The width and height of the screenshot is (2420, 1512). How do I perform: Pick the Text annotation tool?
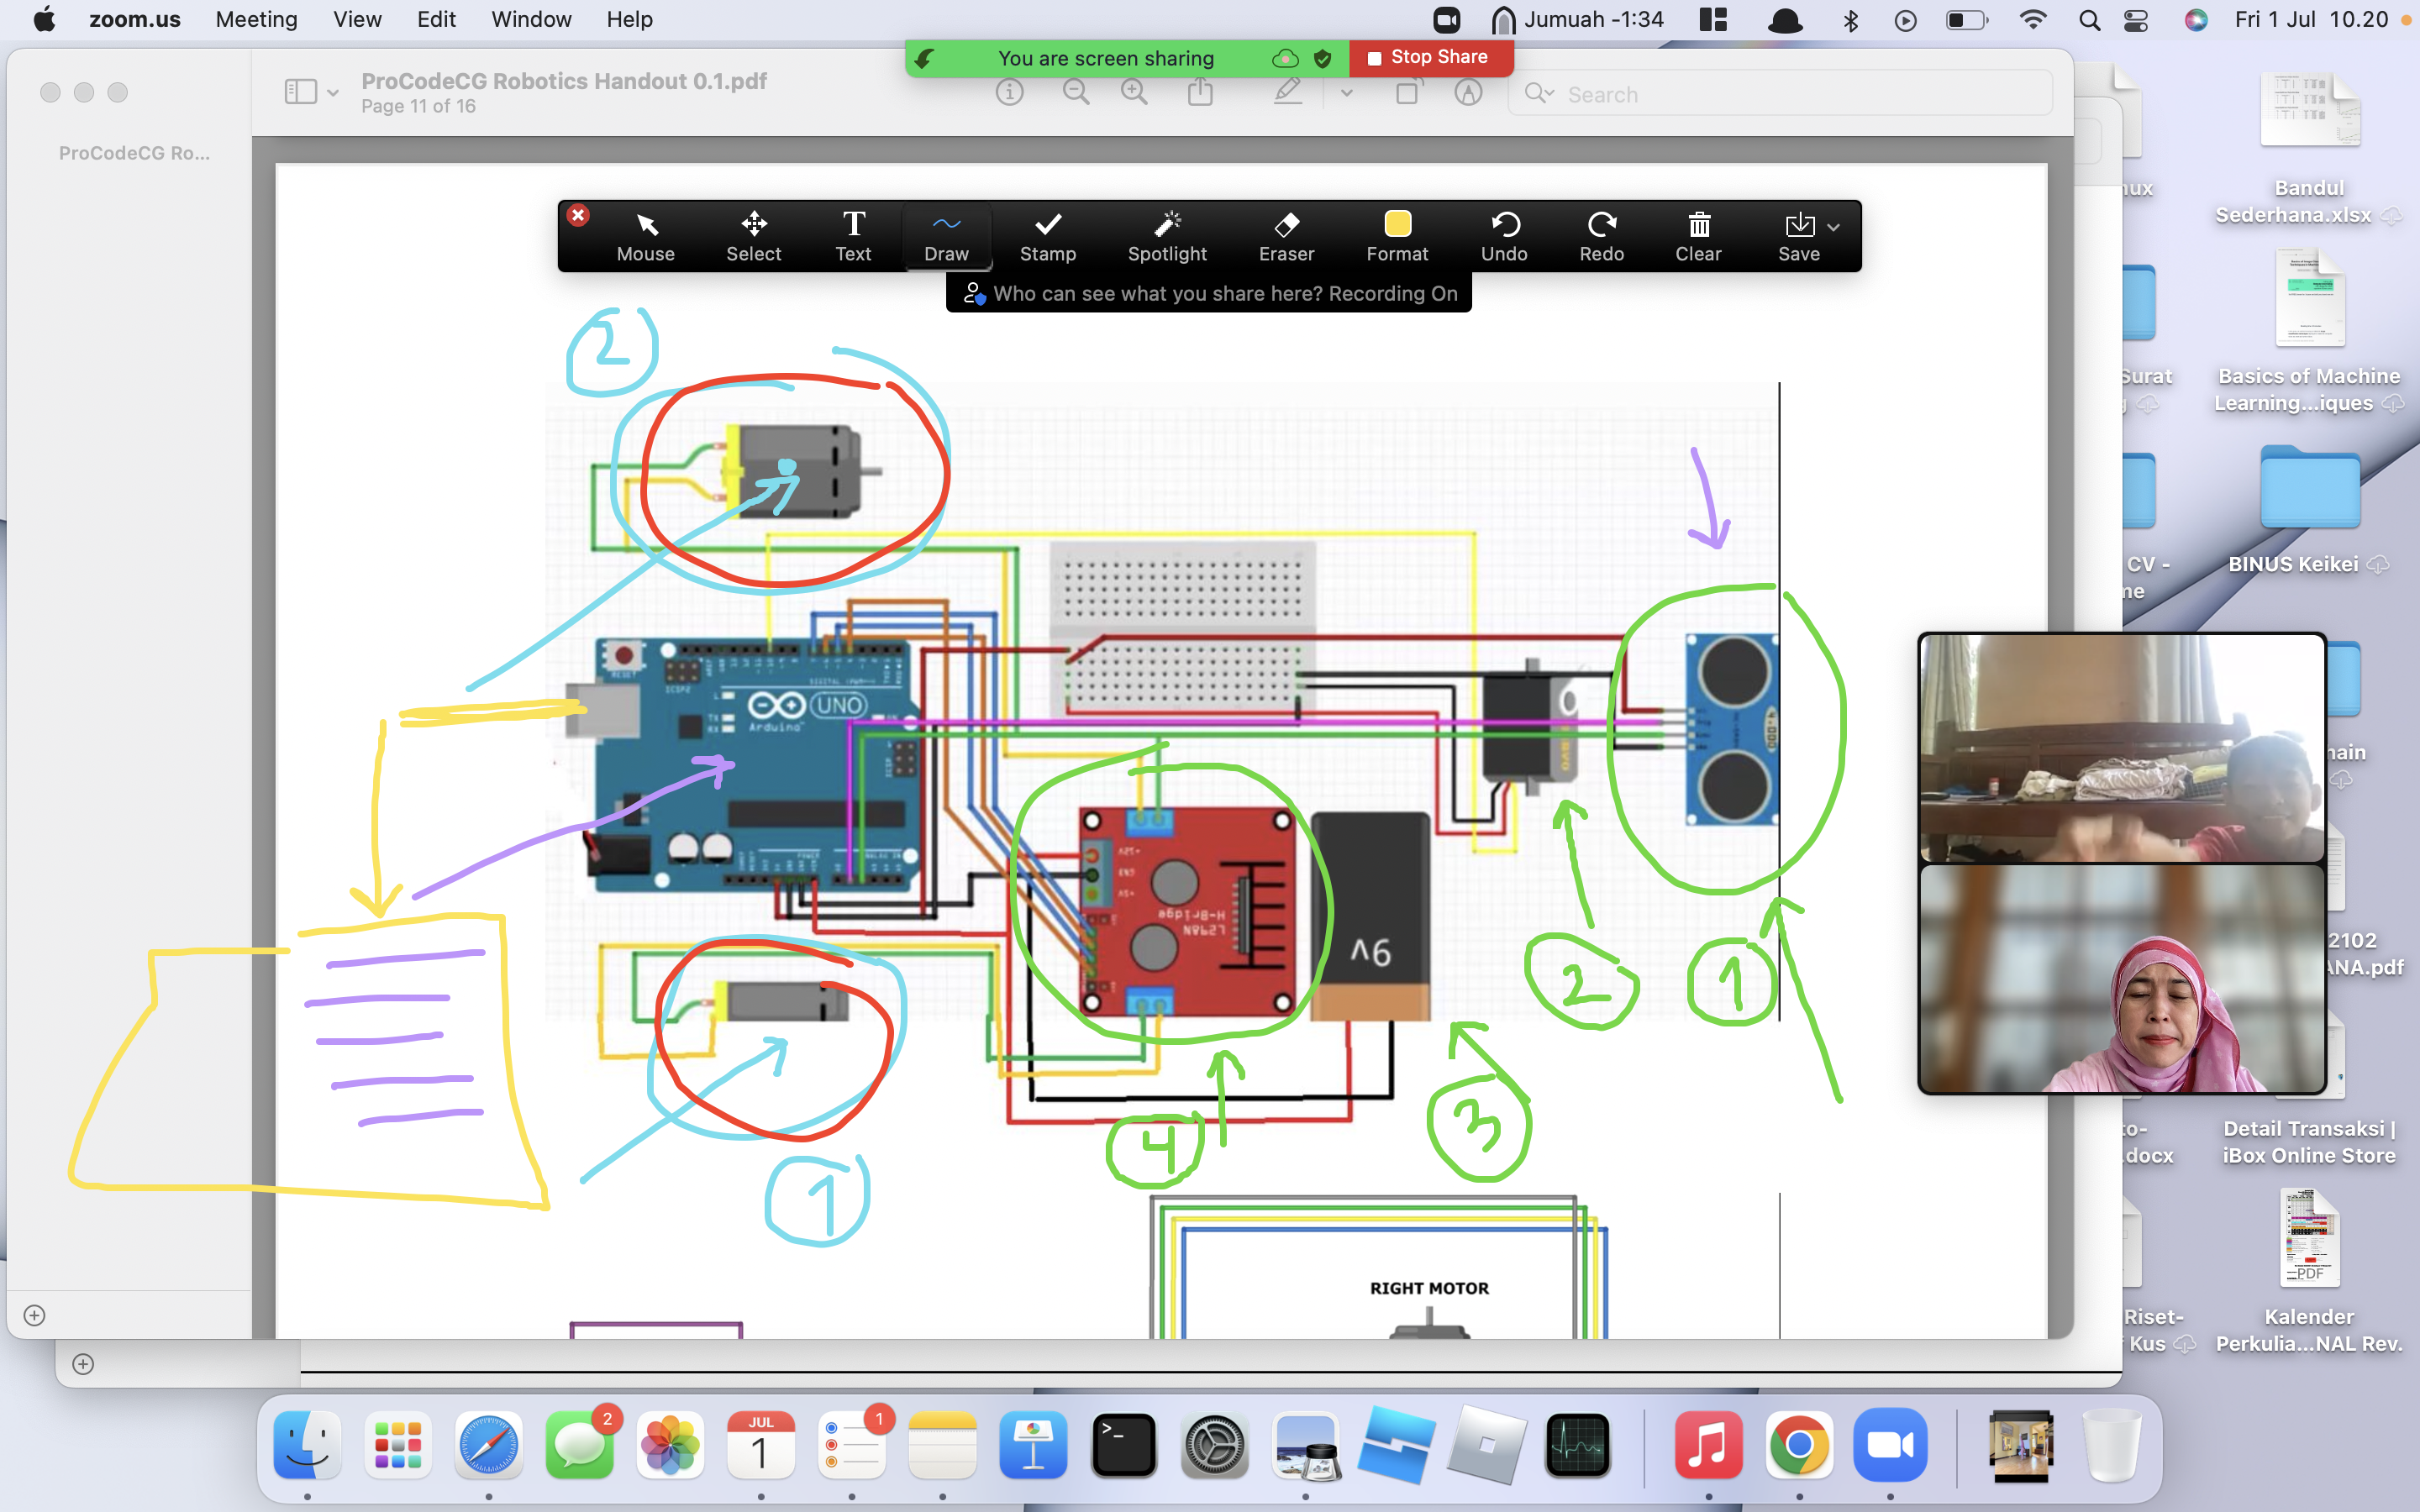click(853, 237)
